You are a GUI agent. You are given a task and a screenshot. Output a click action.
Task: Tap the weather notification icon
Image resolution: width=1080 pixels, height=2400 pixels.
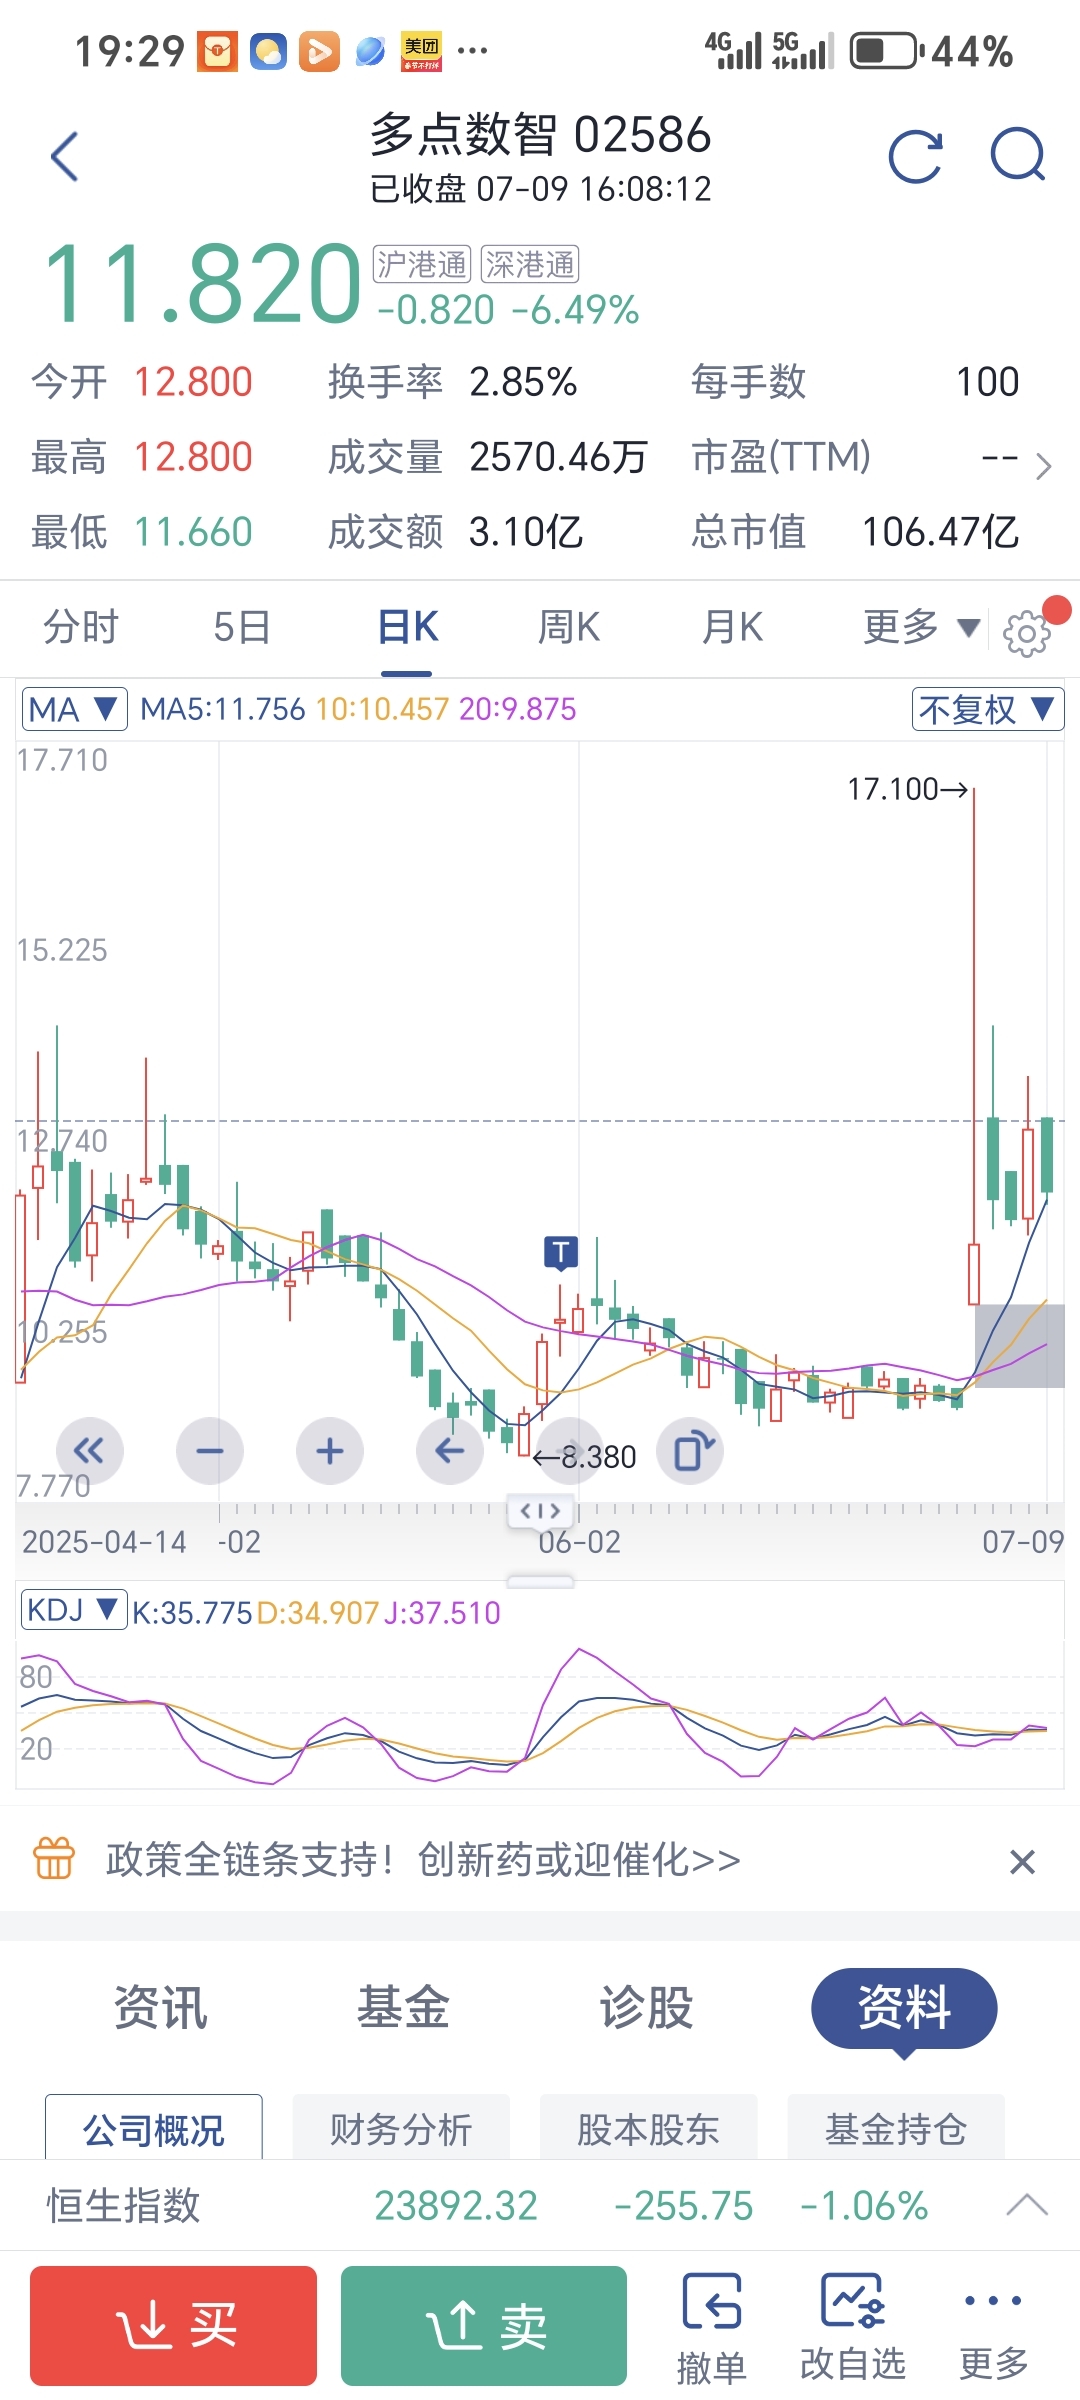(x=268, y=51)
